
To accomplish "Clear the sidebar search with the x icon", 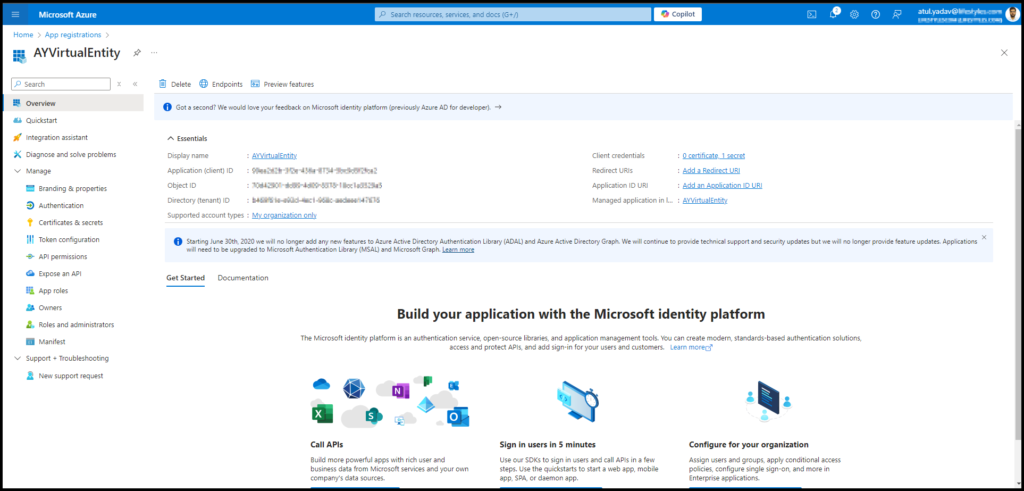I will (x=119, y=84).
